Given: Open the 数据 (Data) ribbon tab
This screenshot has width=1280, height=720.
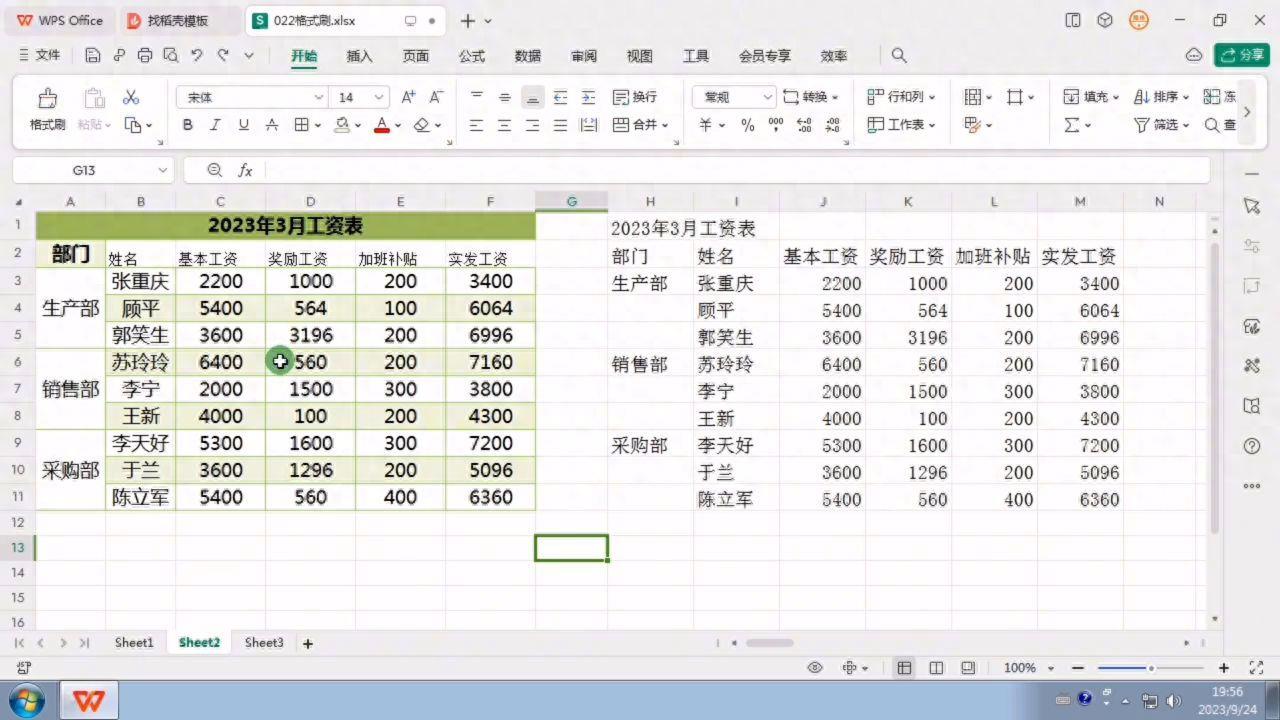Looking at the screenshot, I should pyautogui.click(x=528, y=56).
